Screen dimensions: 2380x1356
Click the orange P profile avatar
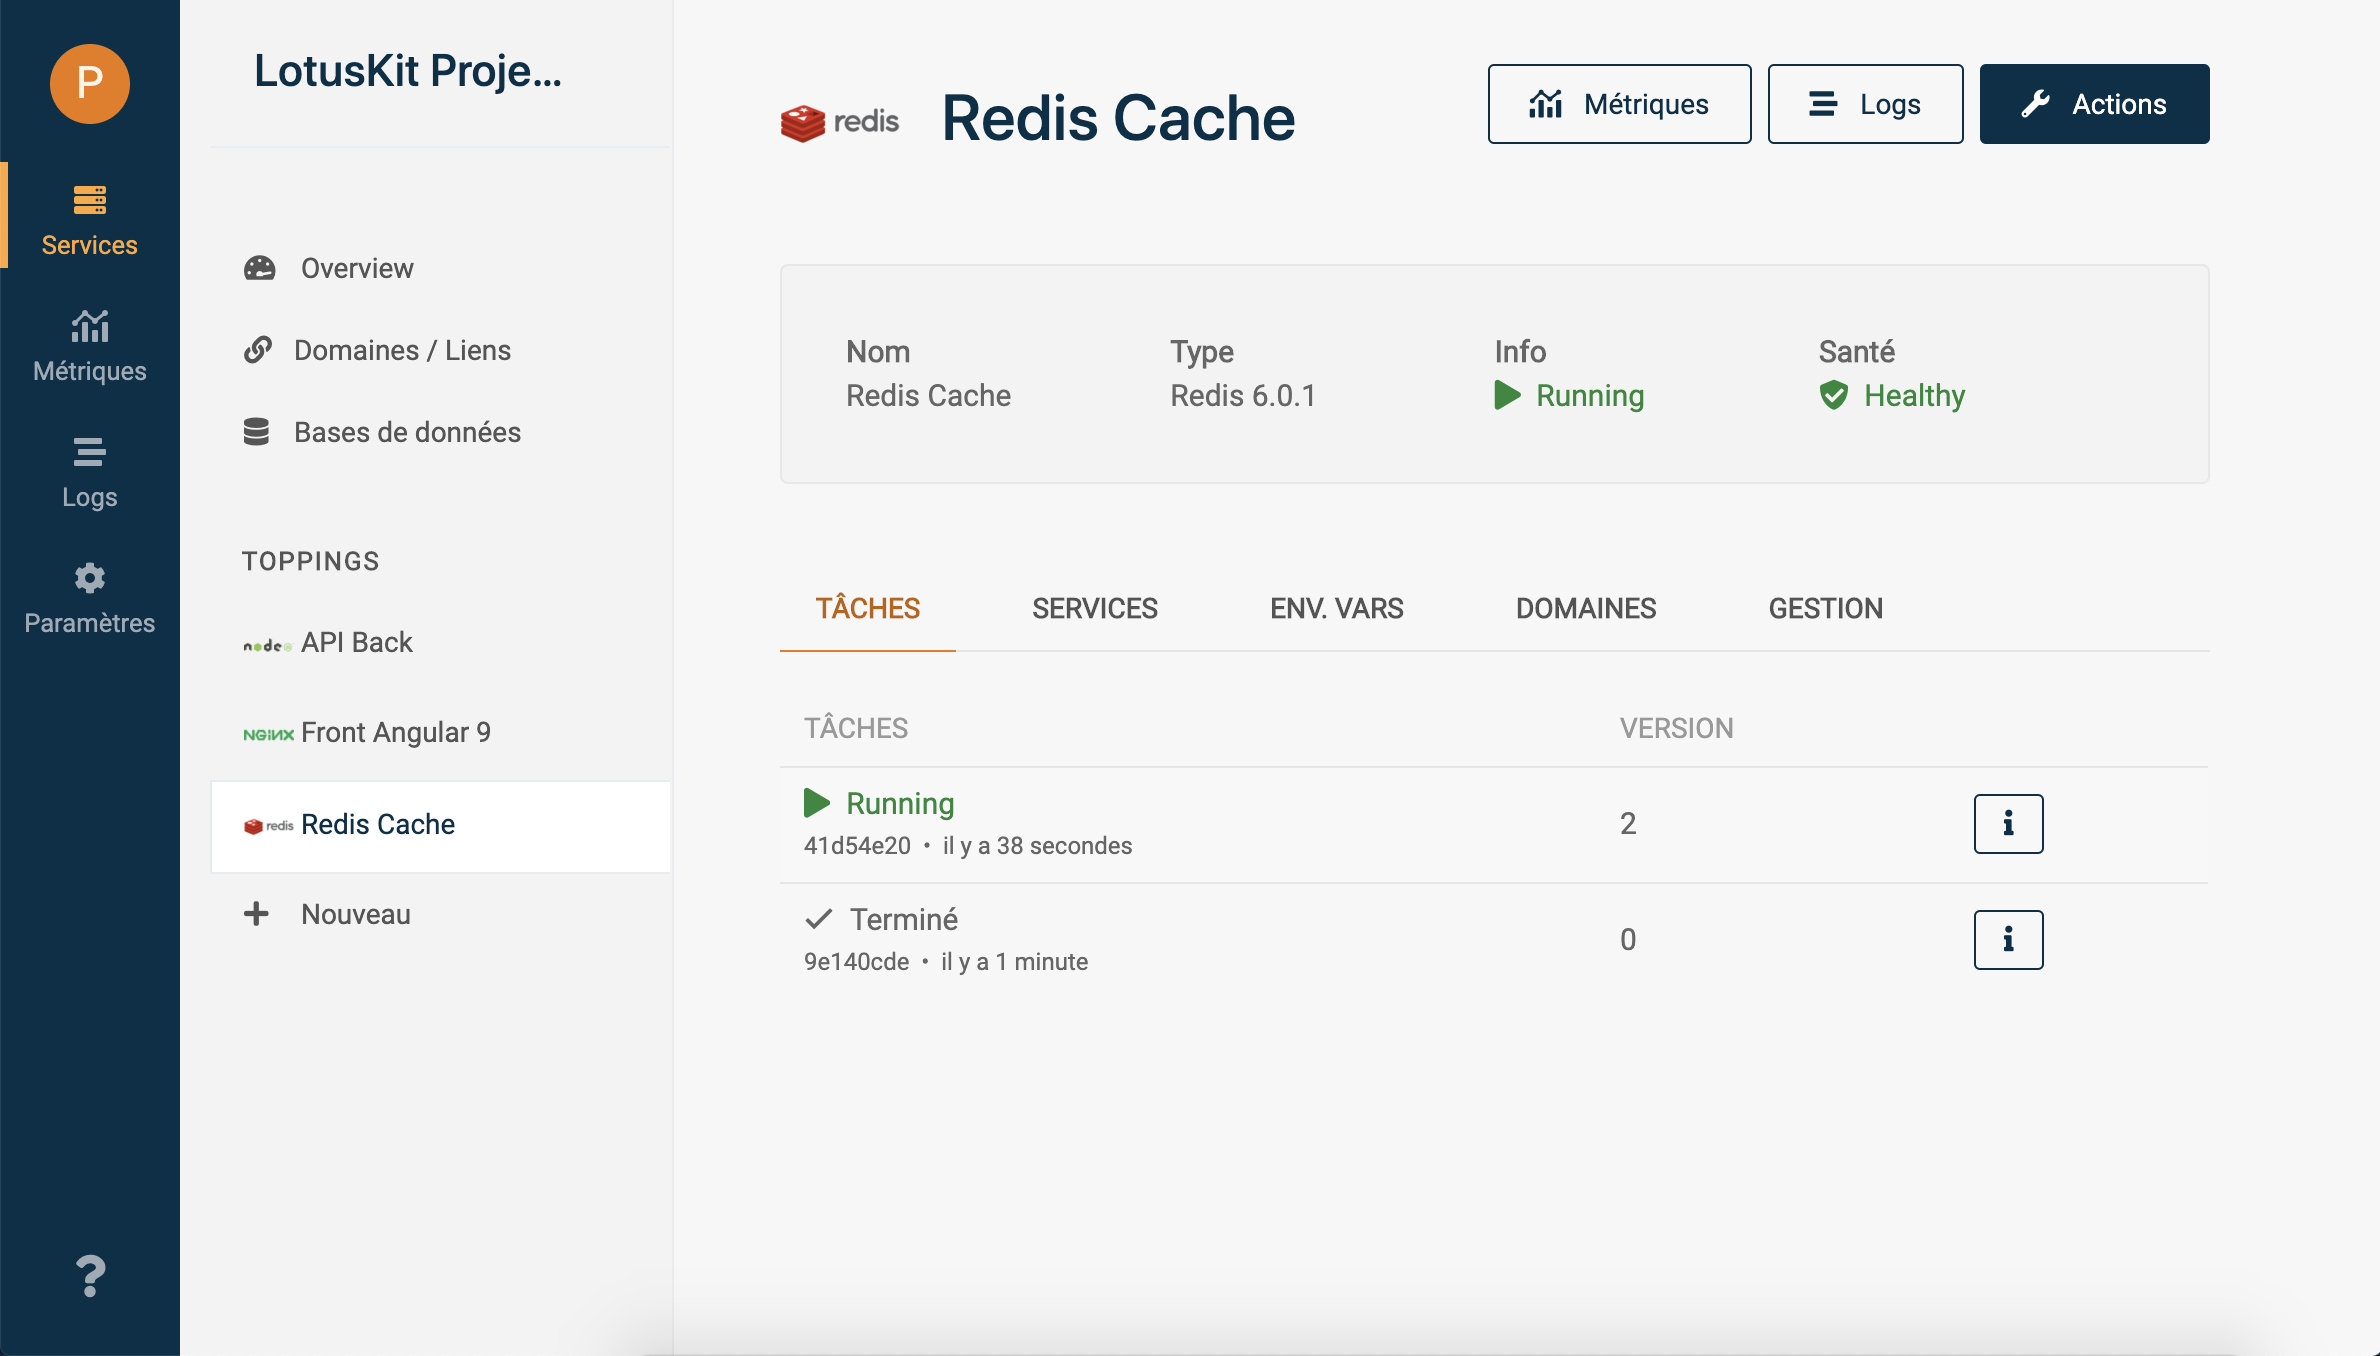coord(90,83)
